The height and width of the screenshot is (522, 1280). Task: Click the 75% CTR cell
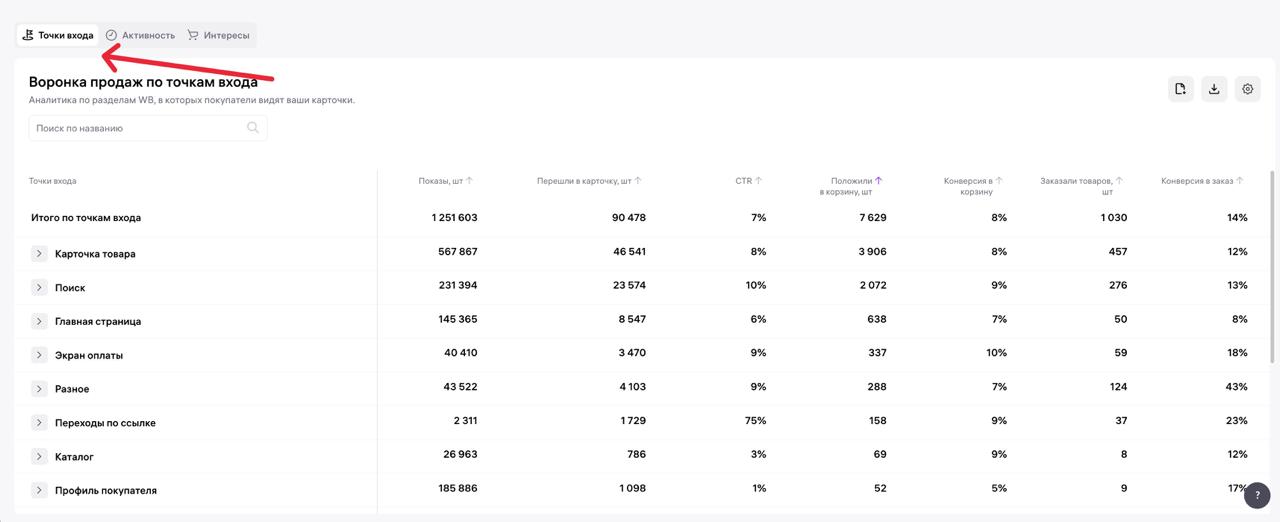(x=756, y=421)
